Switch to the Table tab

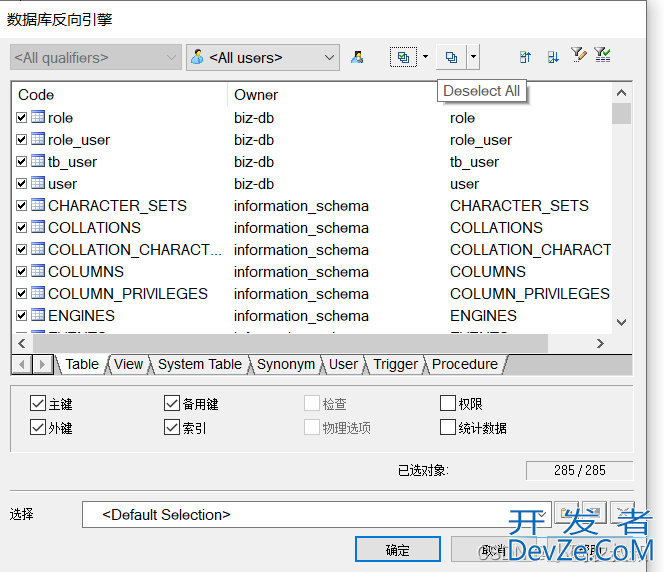click(82, 364)
